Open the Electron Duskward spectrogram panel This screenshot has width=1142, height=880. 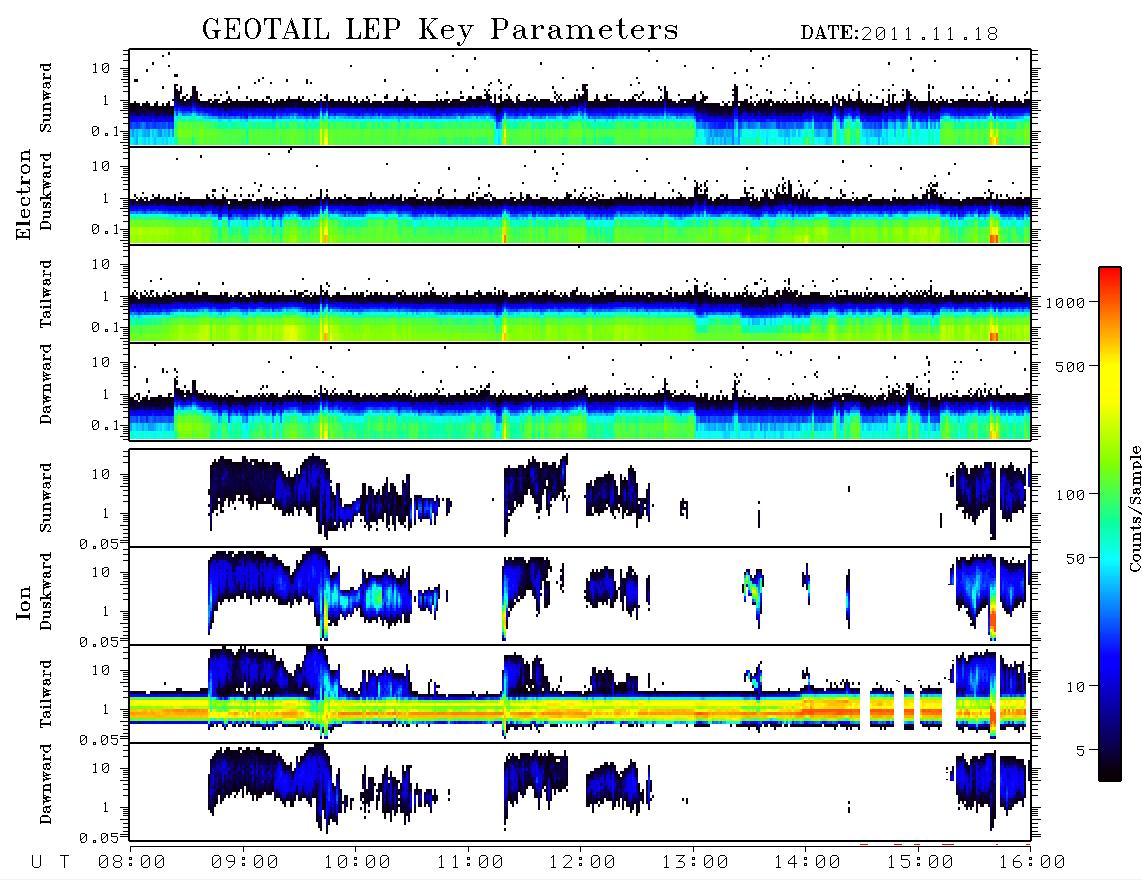[x=580, y=195]
